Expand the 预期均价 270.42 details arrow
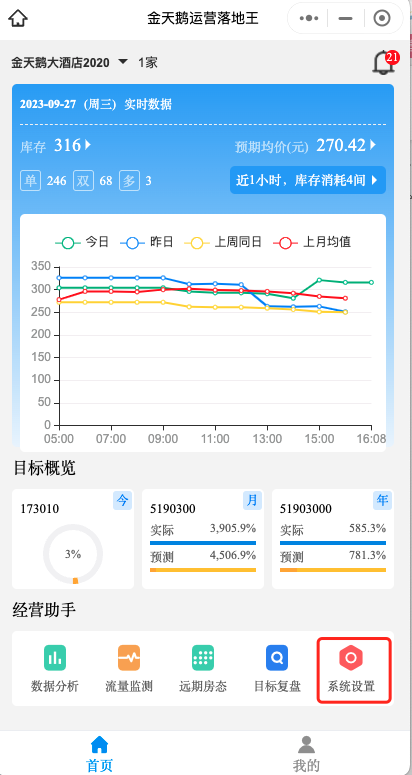Screen dimensions: 412x775 tap(372, 145)
